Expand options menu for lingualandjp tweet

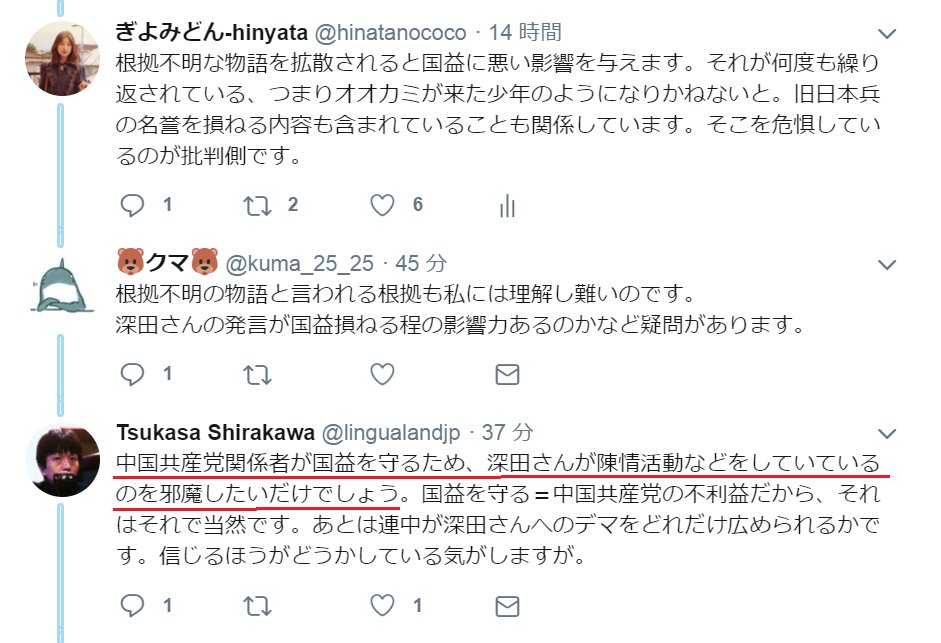886,433
